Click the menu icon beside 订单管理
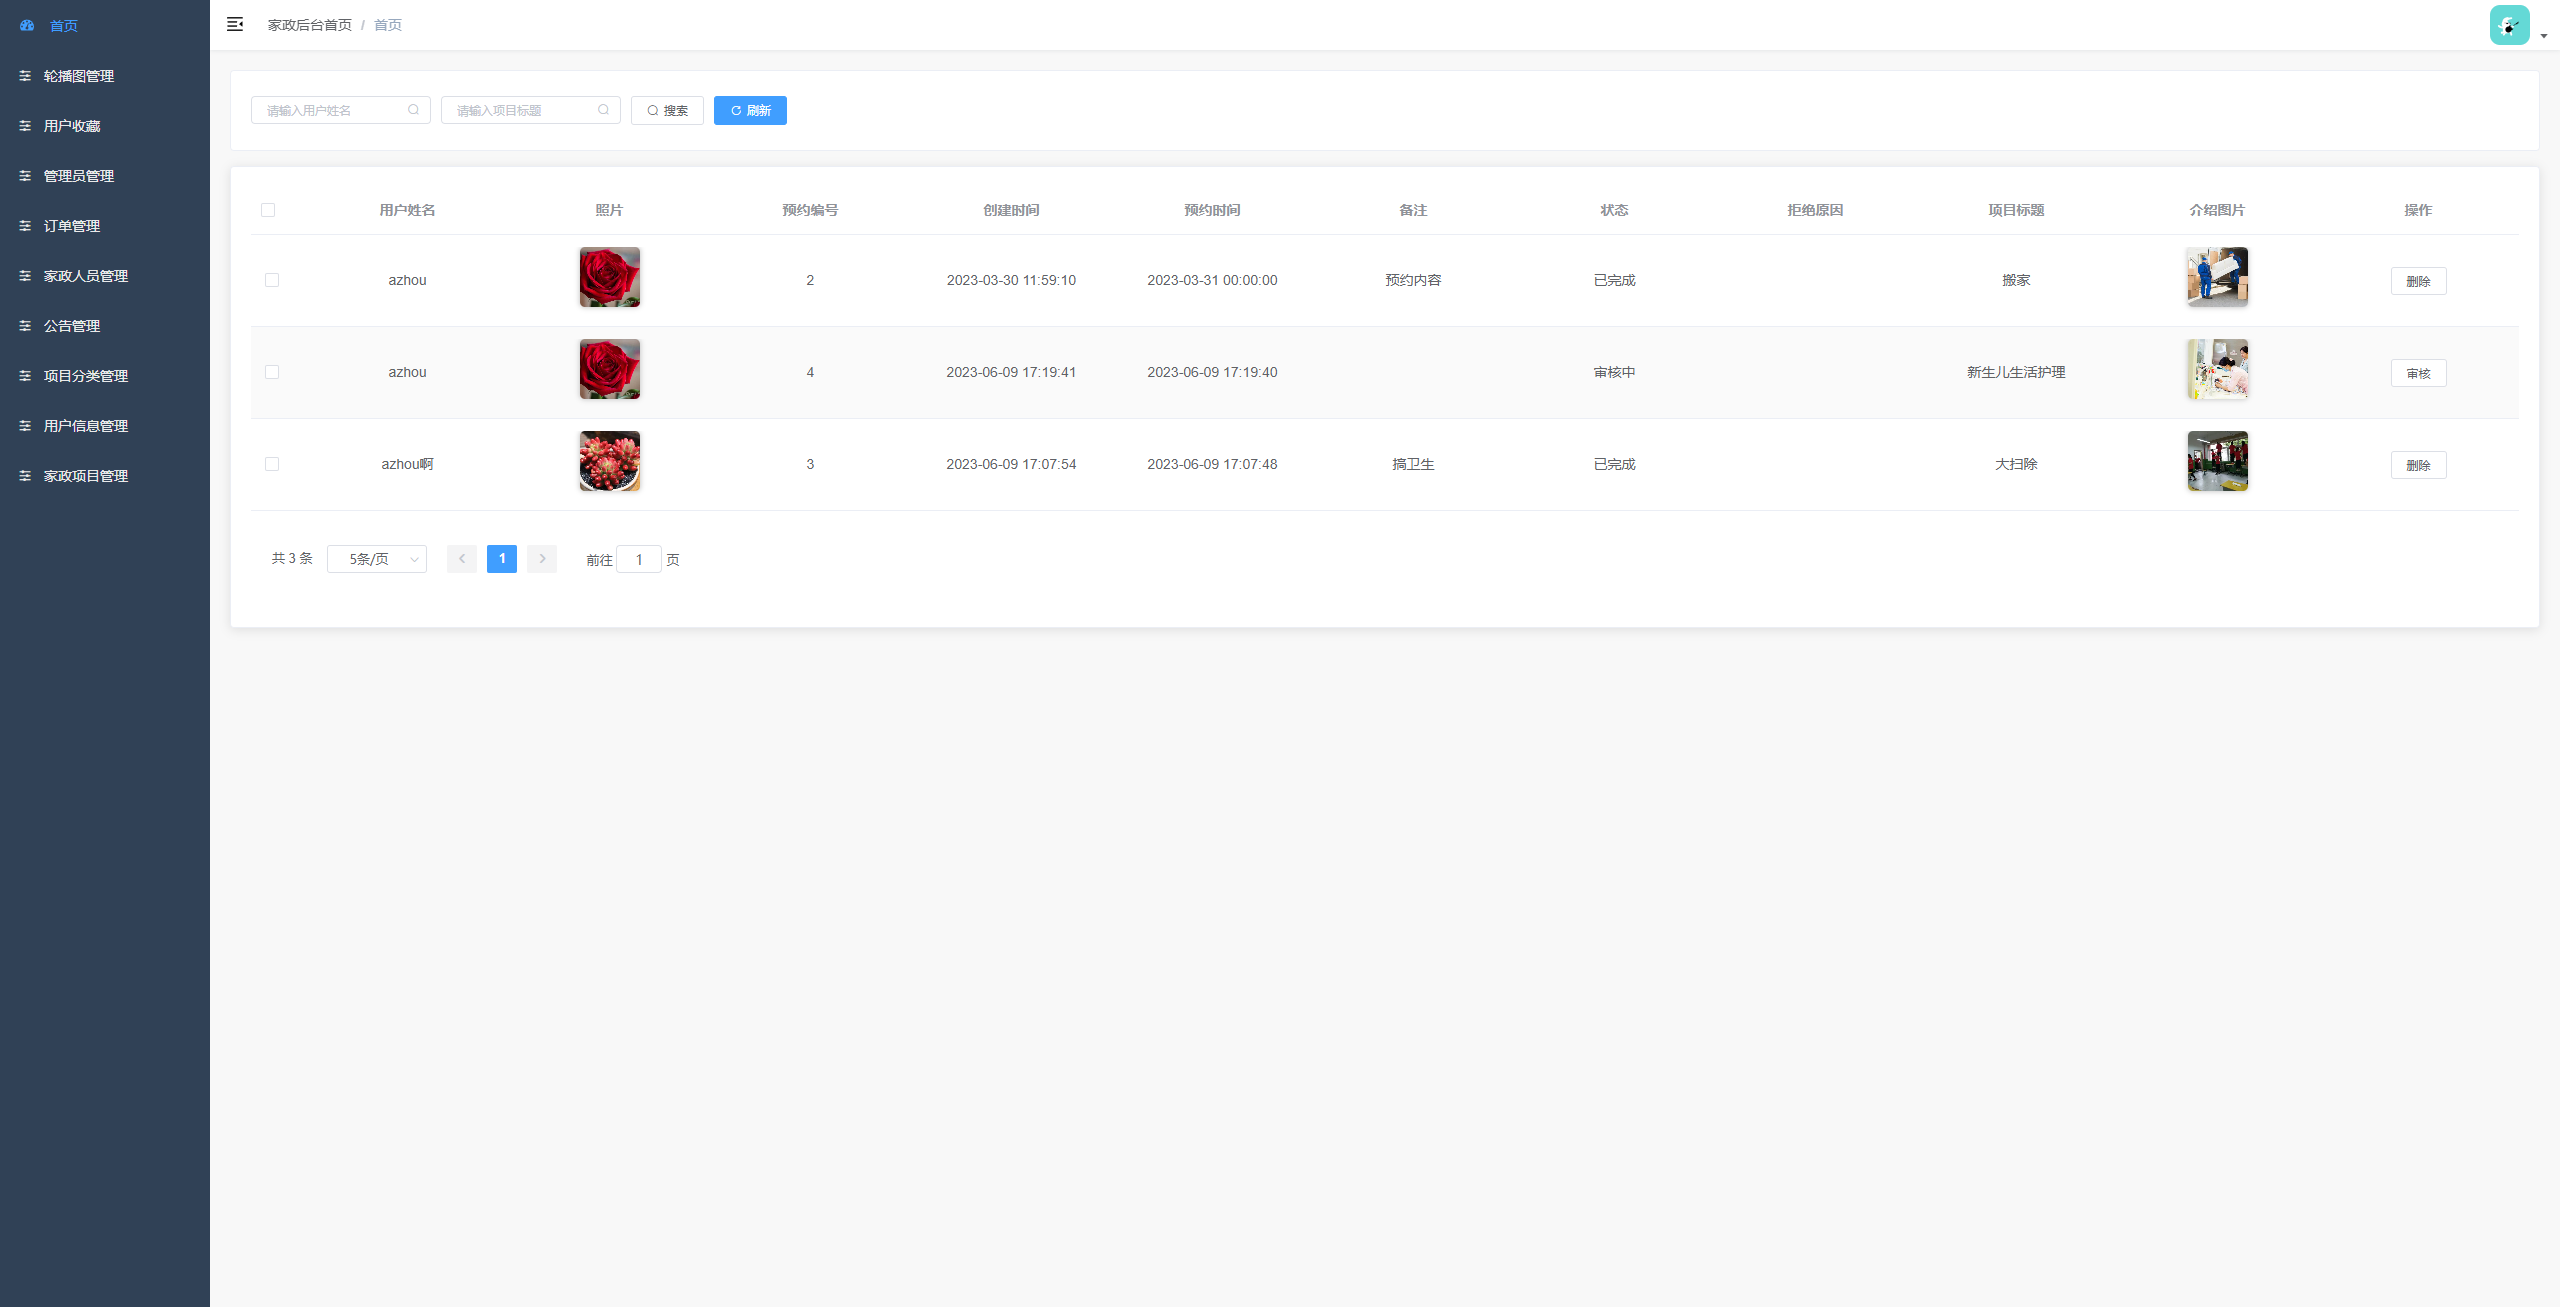The width and height of the screenshot is (2560, 1307). 25,226
